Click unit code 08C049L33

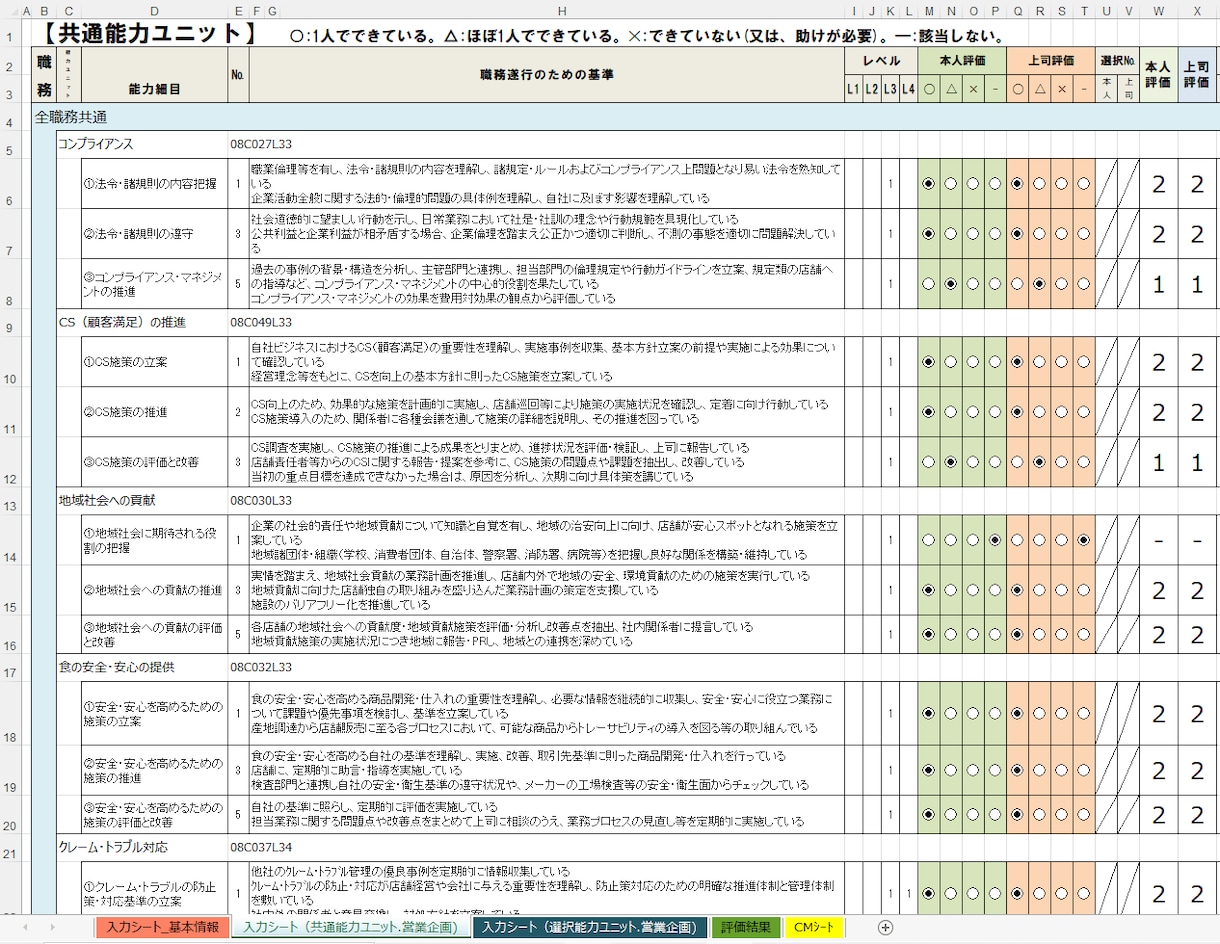pos(262,322)
